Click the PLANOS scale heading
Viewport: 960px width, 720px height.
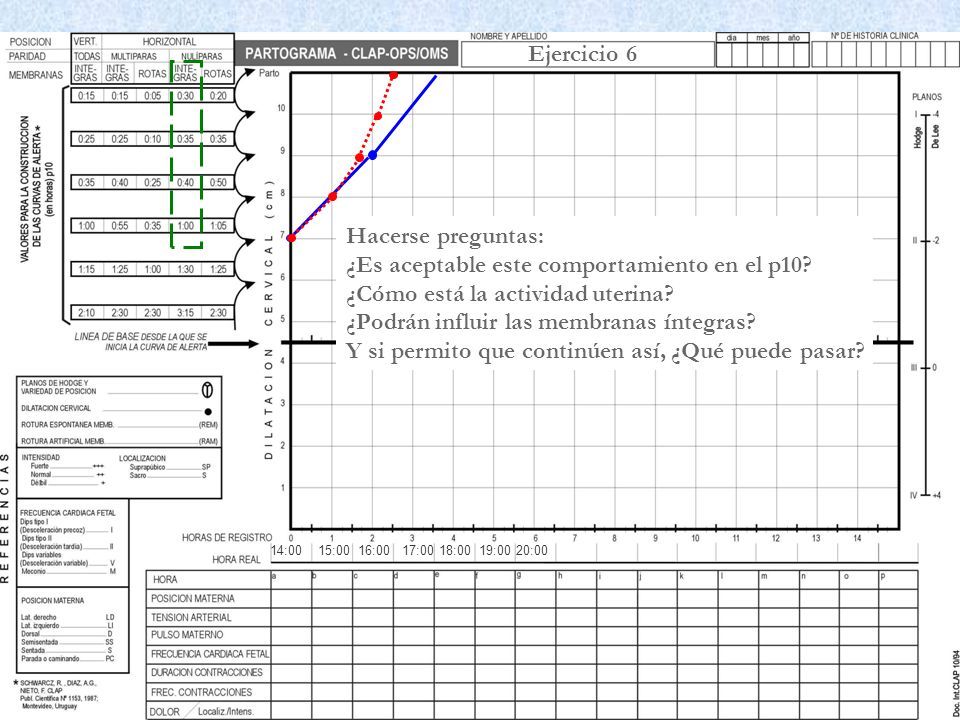(927, 97)
